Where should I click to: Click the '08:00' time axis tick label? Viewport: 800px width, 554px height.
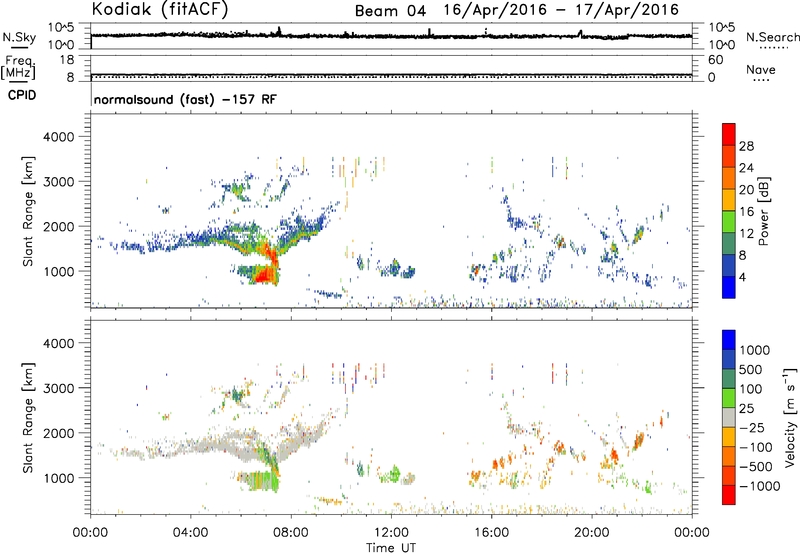tap(291, 533)
